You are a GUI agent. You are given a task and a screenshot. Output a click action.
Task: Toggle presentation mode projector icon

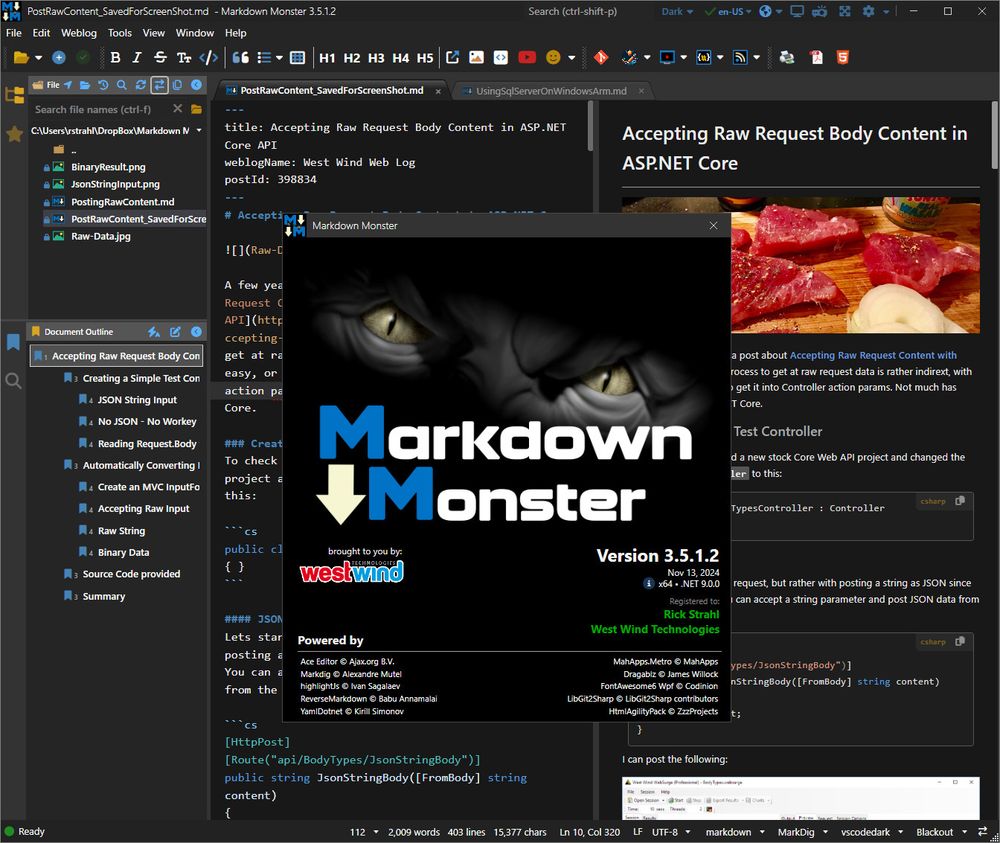pyautogui.click(x=820, y=11)
